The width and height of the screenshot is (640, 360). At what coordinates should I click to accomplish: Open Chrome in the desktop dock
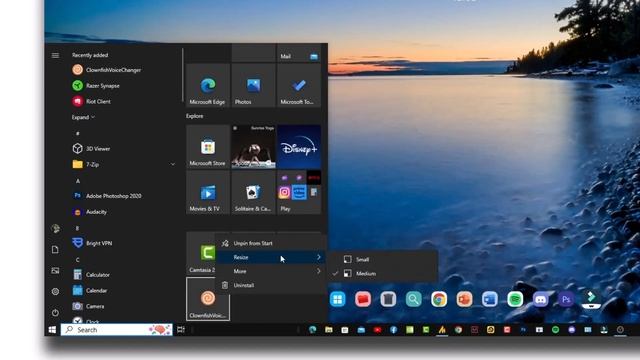click(x=439, y=299)
